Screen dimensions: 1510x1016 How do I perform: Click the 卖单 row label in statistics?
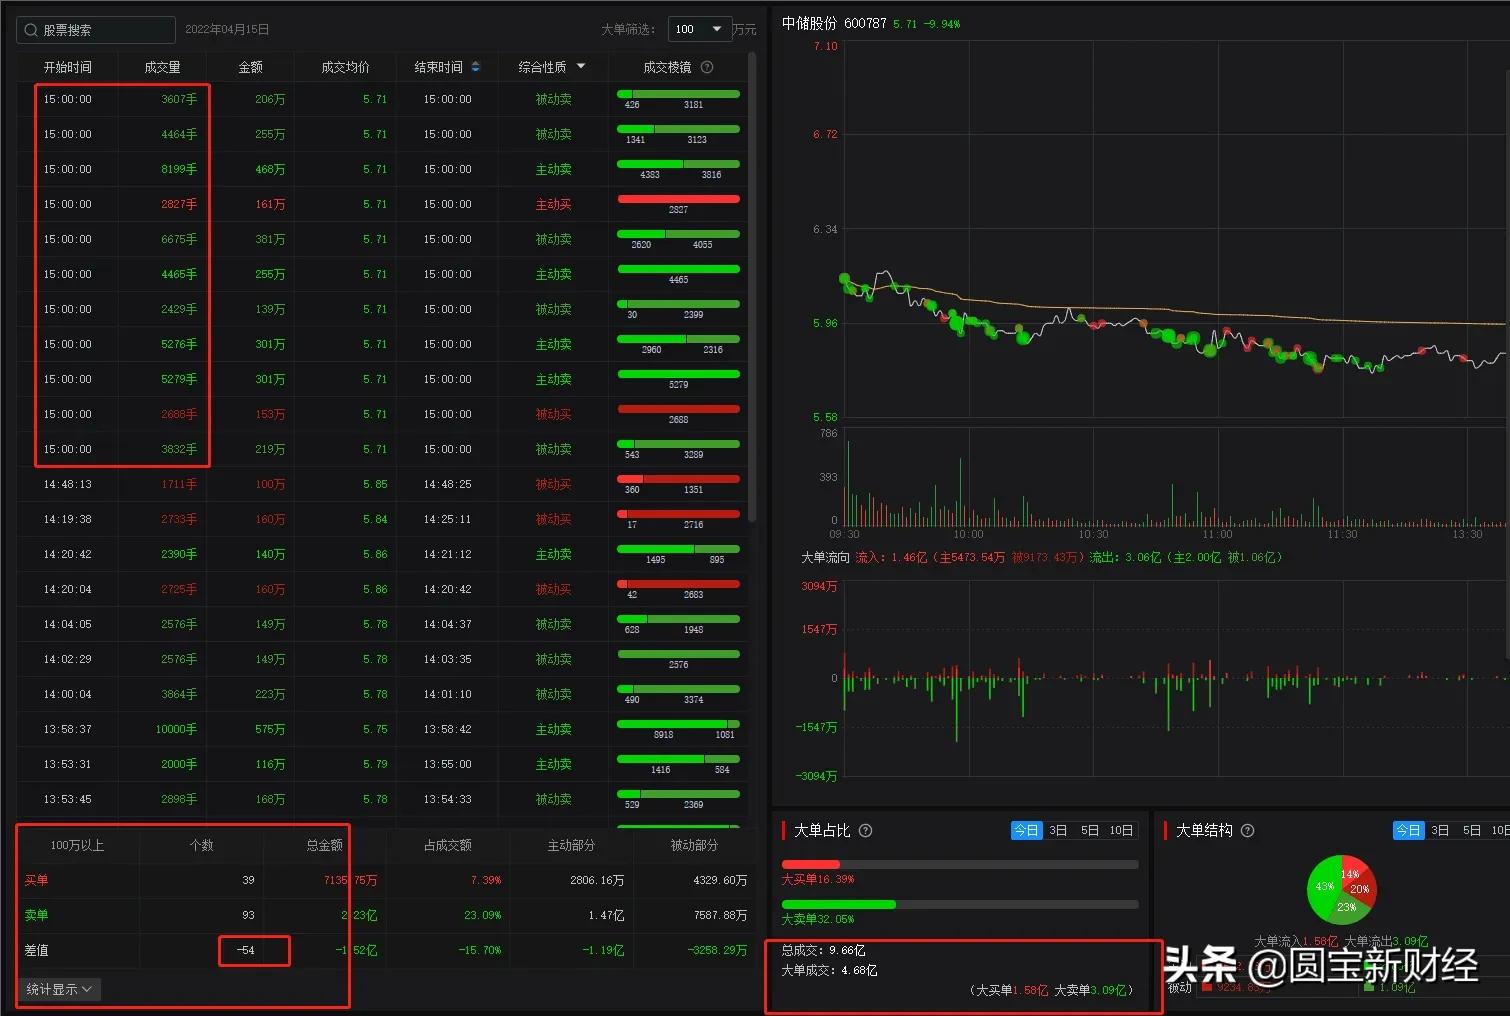36,915
